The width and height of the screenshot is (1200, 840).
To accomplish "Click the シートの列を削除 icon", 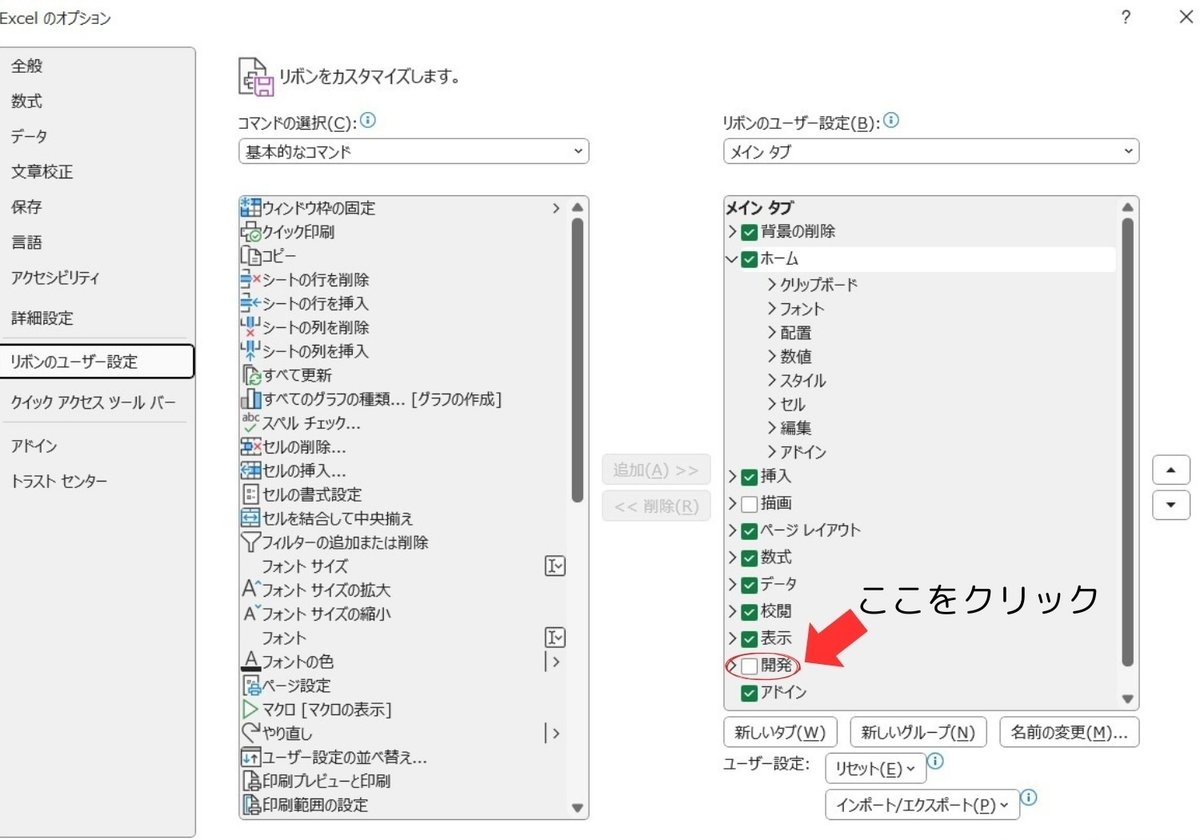I will point(251,327).
